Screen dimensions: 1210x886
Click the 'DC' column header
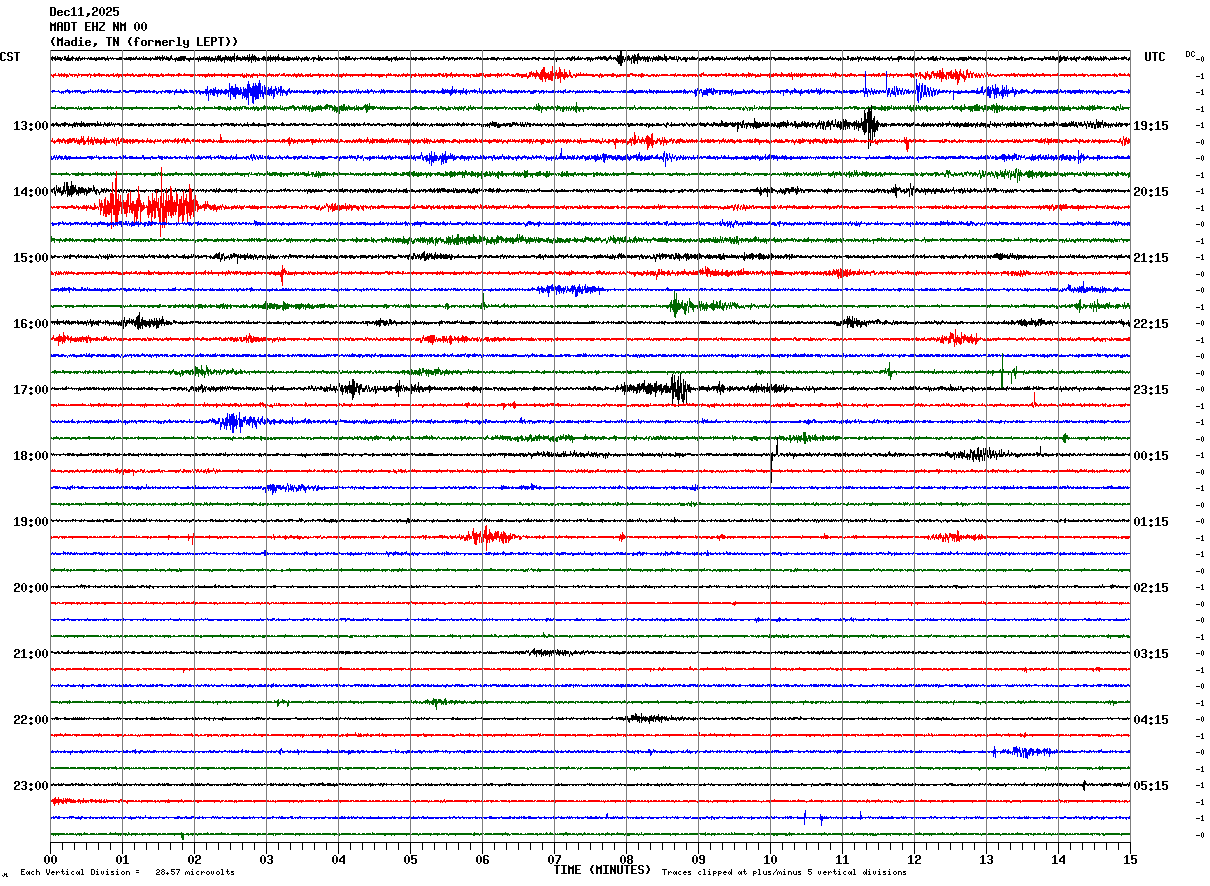pyautogui.click(x=1190, y=54)
